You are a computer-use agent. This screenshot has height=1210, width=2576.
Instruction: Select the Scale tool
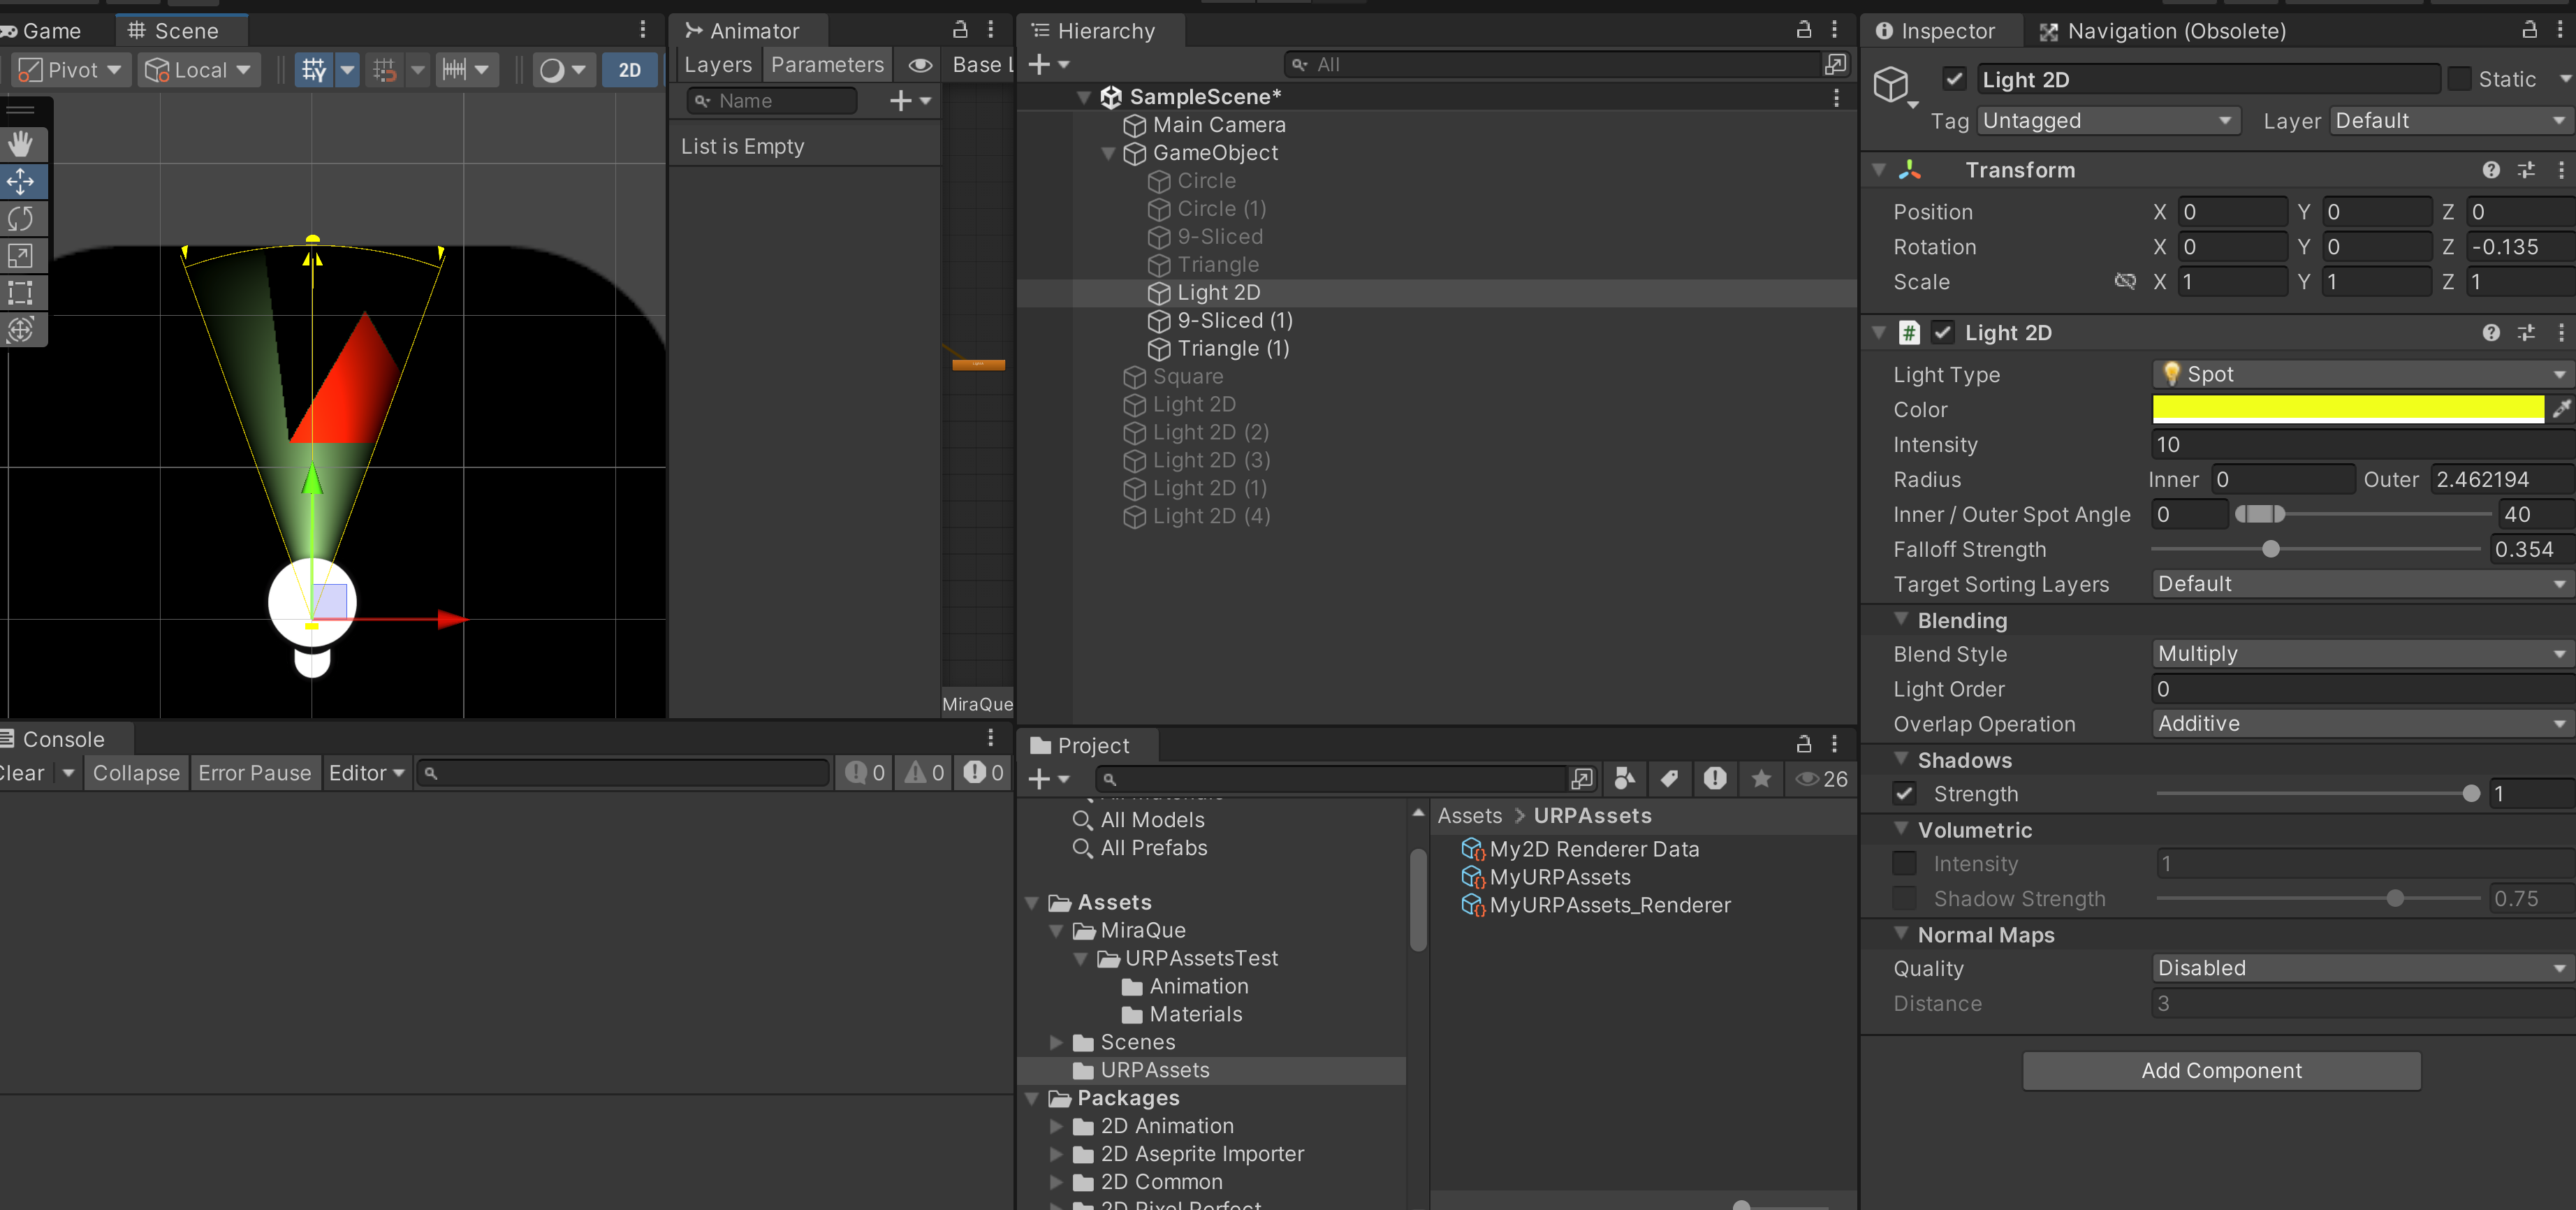pyautogui.click(x=21, y=256)
